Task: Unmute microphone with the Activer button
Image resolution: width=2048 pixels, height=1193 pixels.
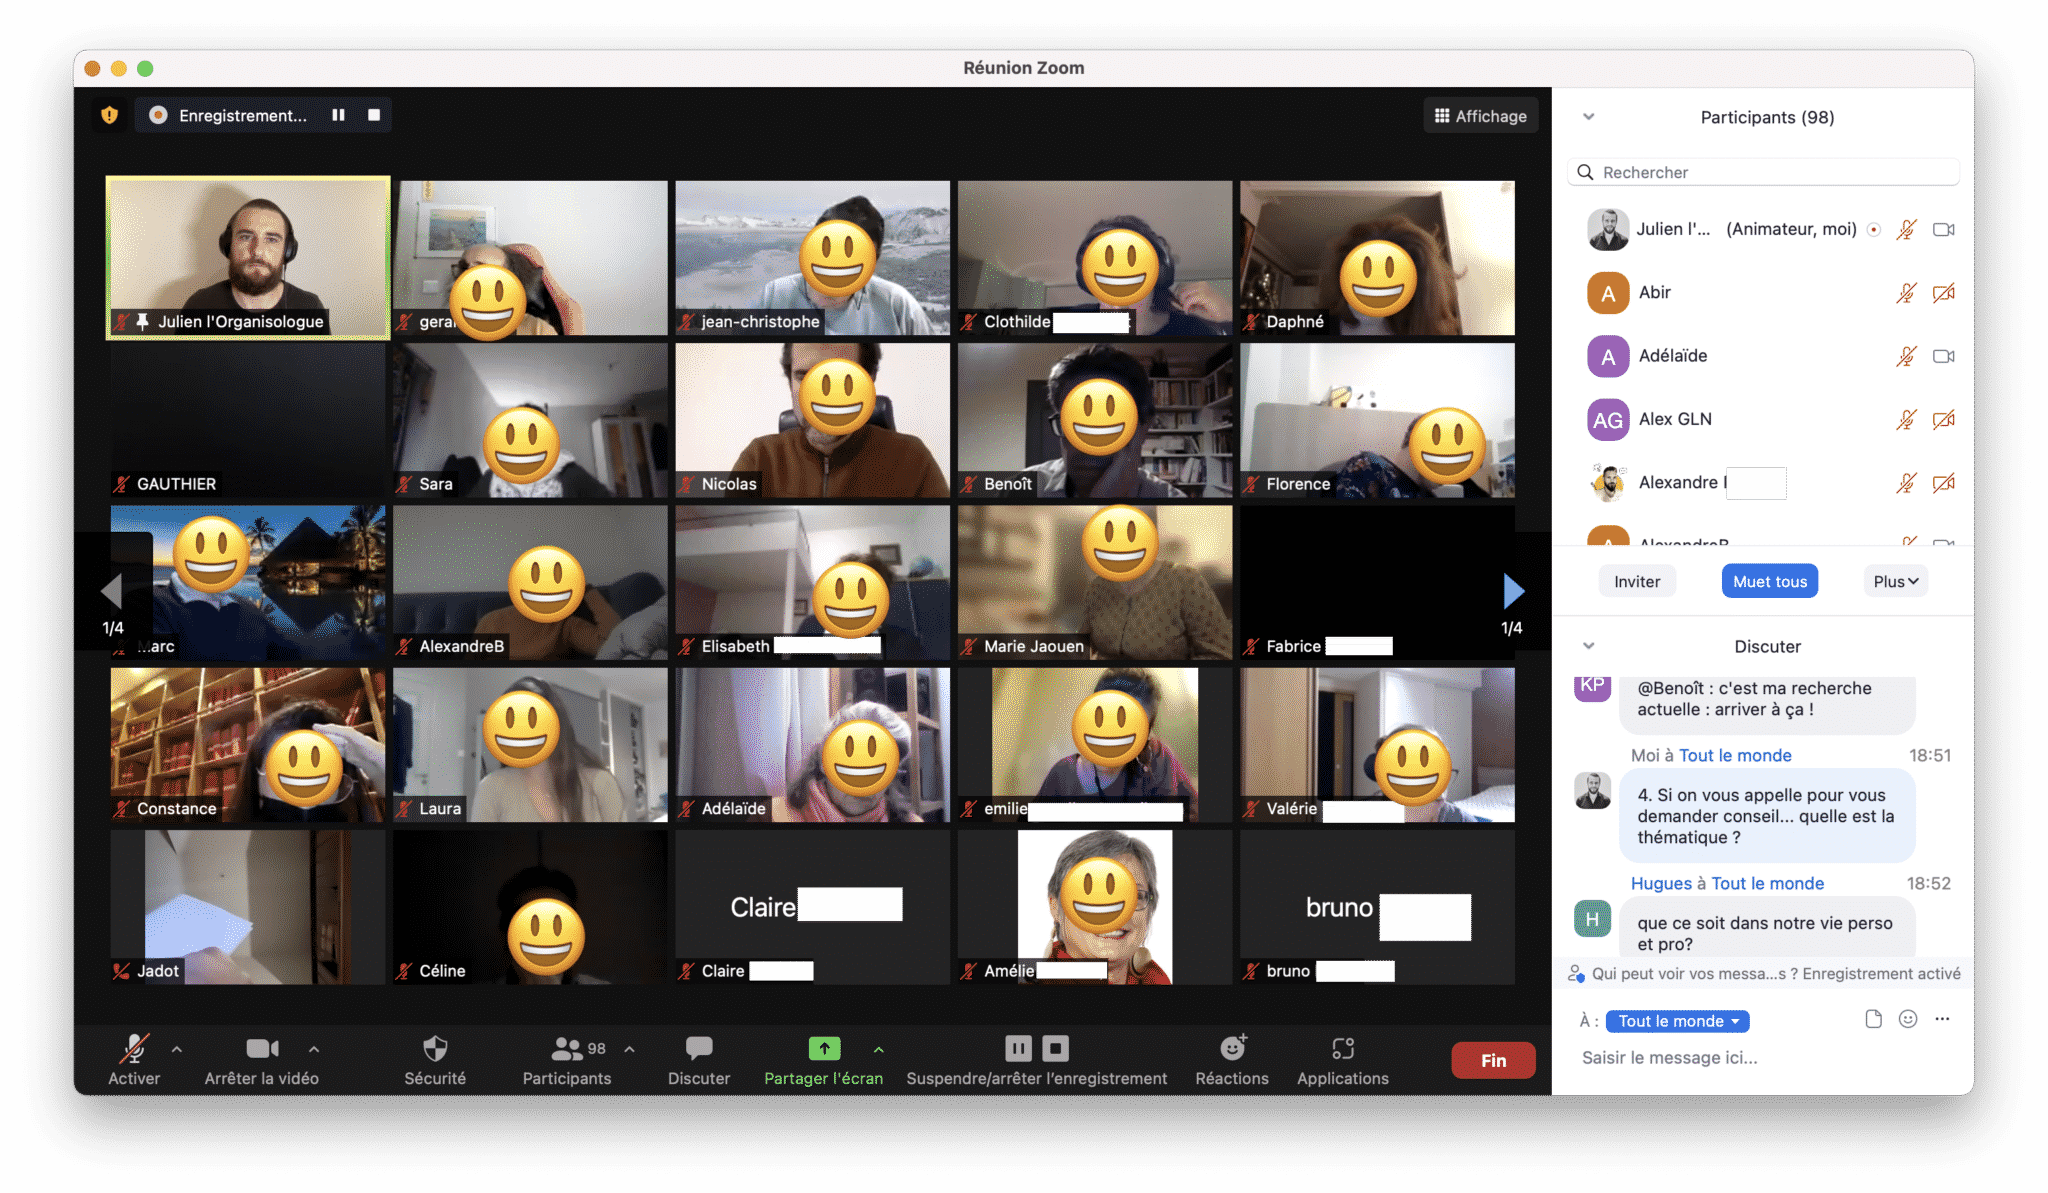Action: [x=134, y=1049]
